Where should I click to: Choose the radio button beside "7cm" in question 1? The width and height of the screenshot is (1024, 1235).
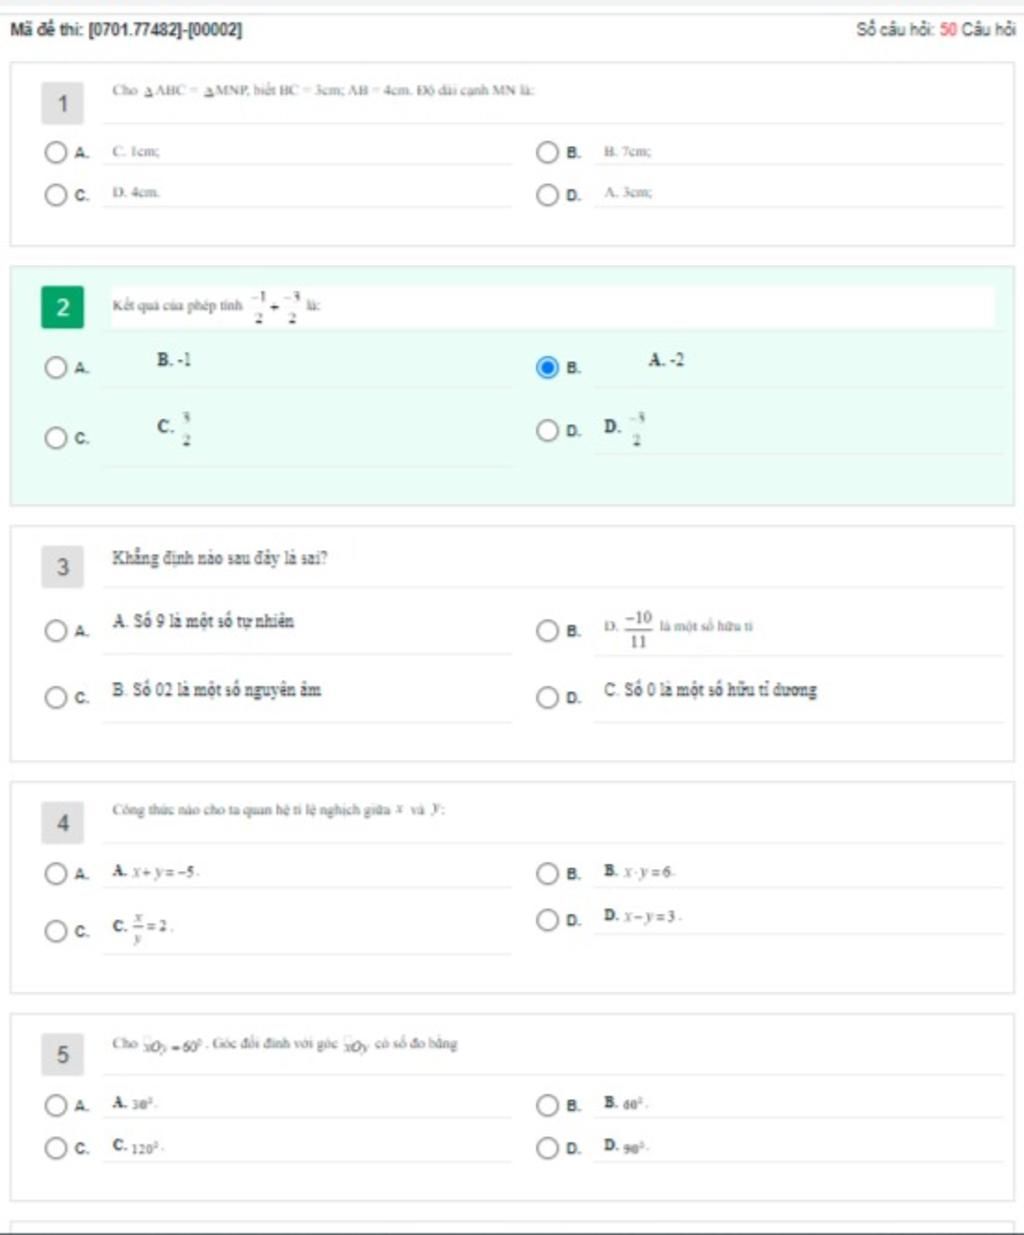(547, 152)
